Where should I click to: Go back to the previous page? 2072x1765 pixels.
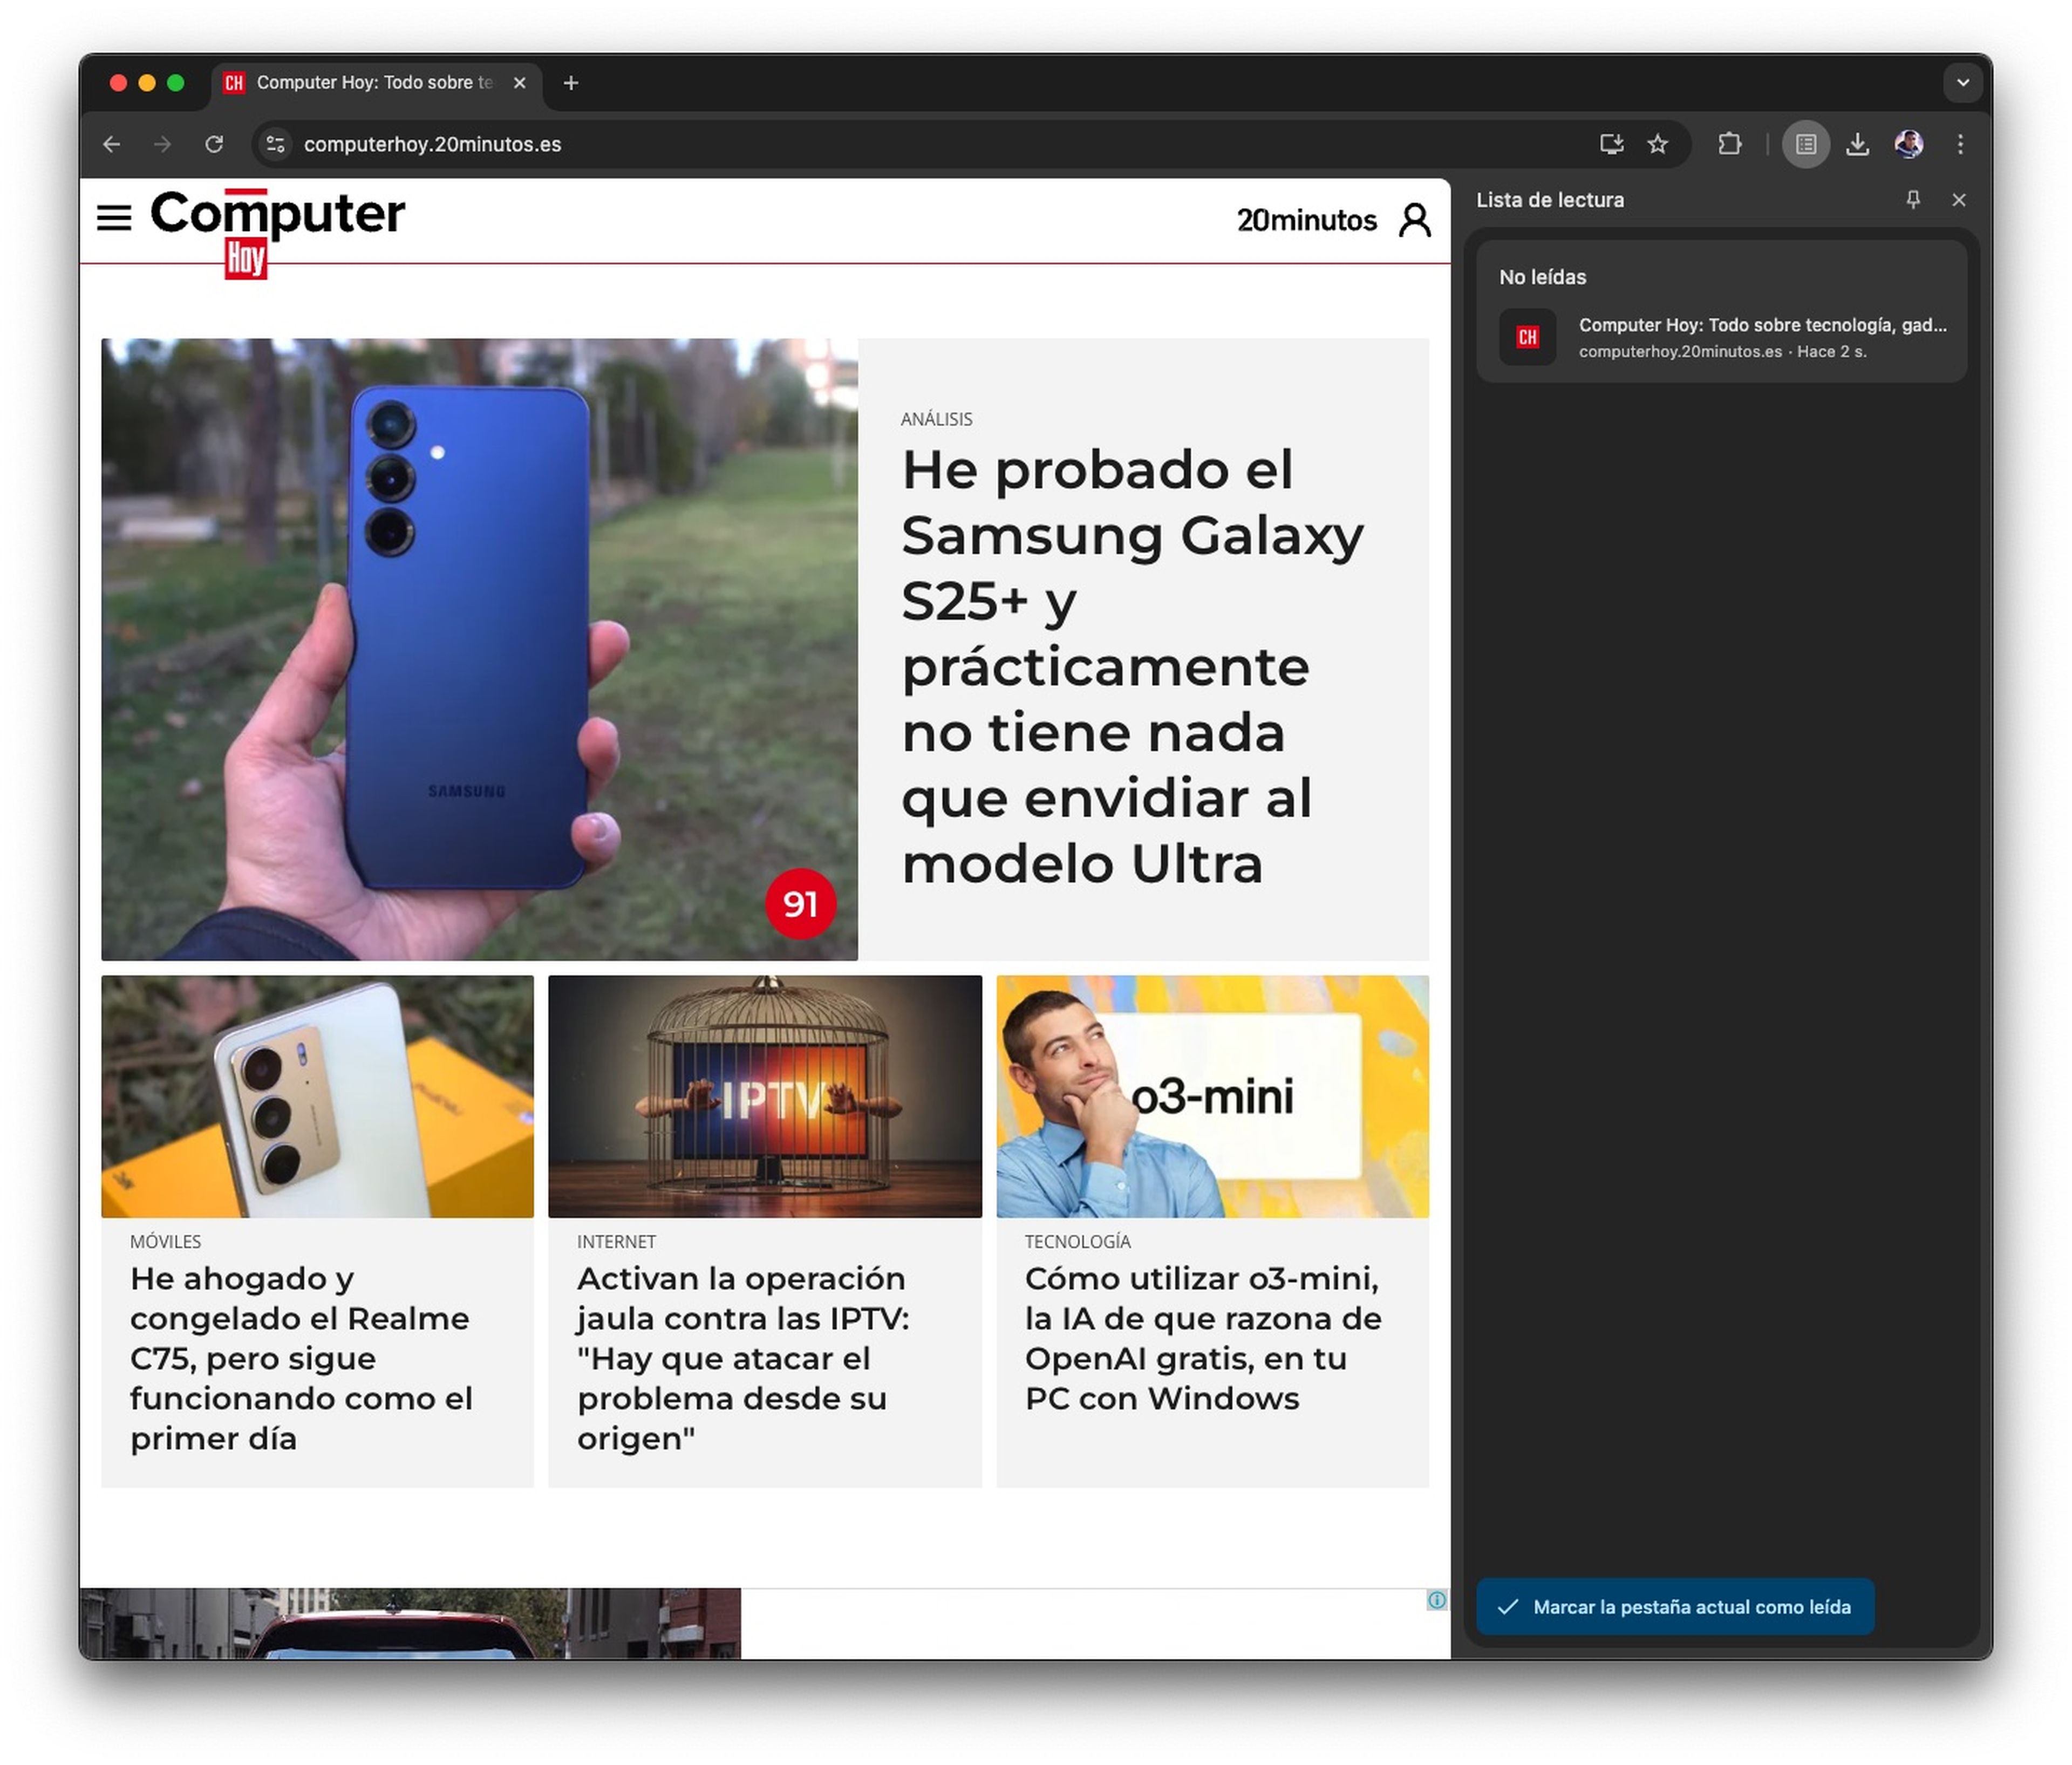click(x=112, y=144)
